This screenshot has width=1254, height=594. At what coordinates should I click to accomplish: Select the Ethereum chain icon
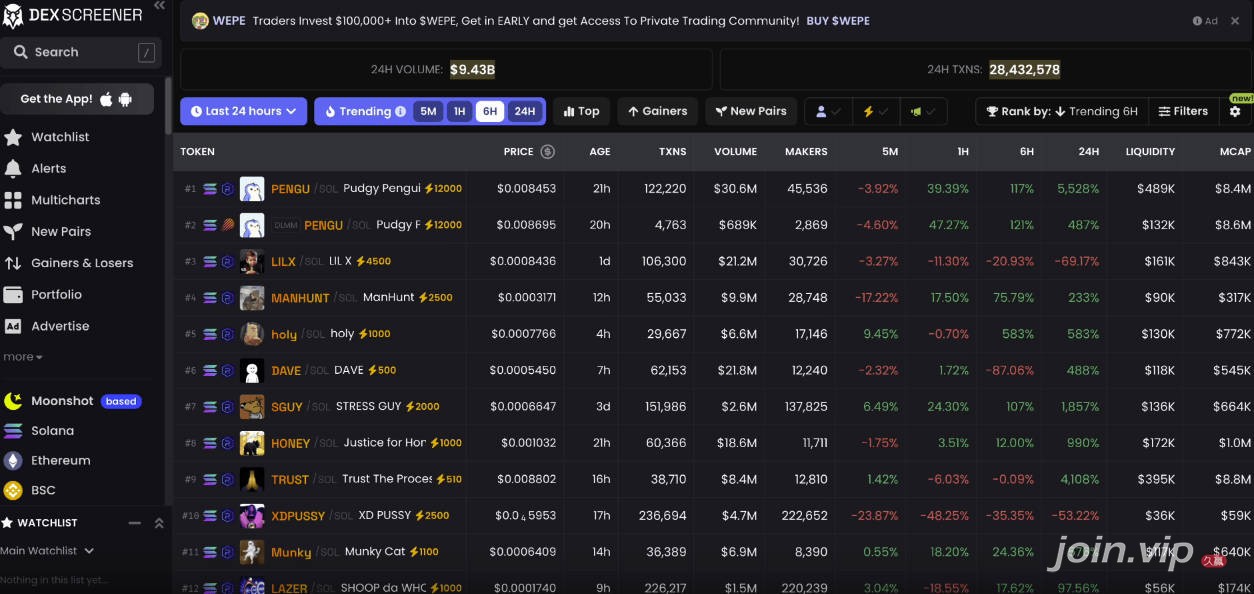(13, 461)
